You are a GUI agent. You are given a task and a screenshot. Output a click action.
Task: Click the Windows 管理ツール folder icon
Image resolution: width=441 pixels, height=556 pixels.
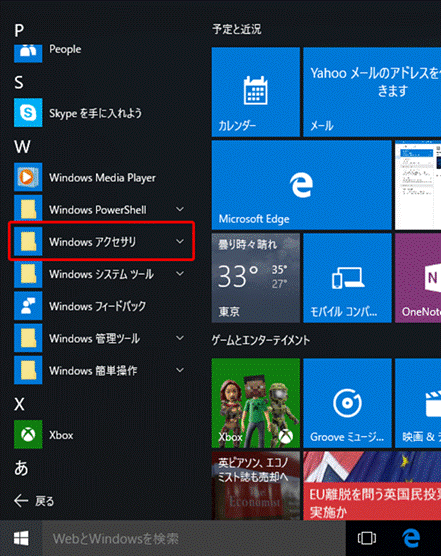point(28,338)
